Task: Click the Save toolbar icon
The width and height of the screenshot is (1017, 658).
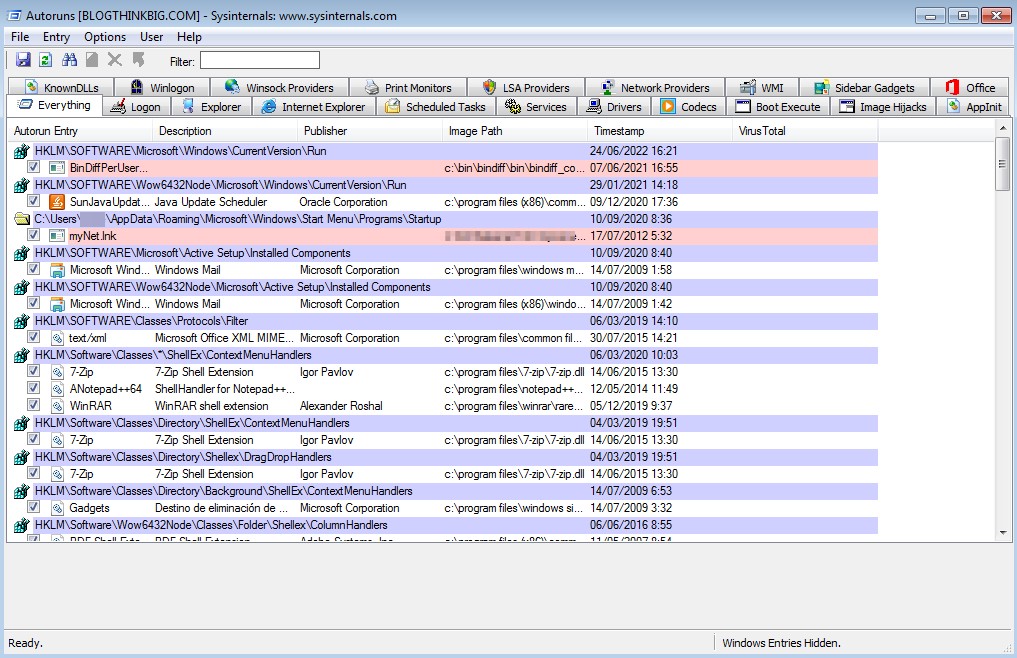Action: tap(23, 61)
